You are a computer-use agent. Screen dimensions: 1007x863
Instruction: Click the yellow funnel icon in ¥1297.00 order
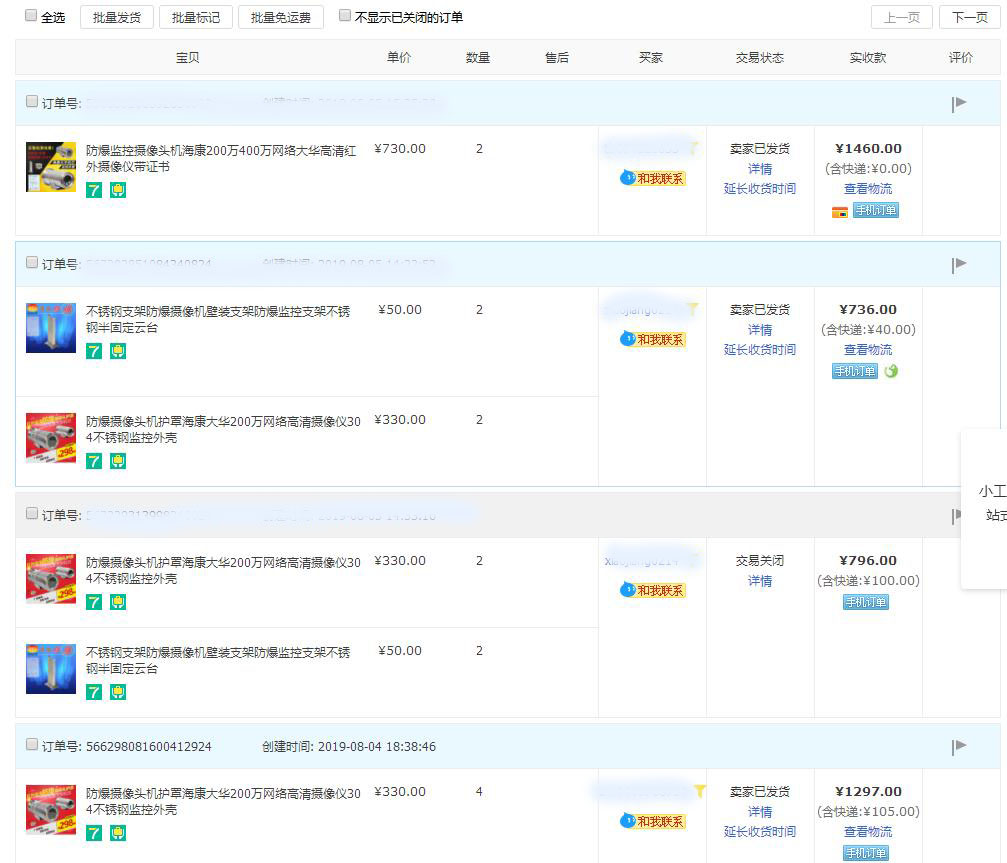[700, 791]
